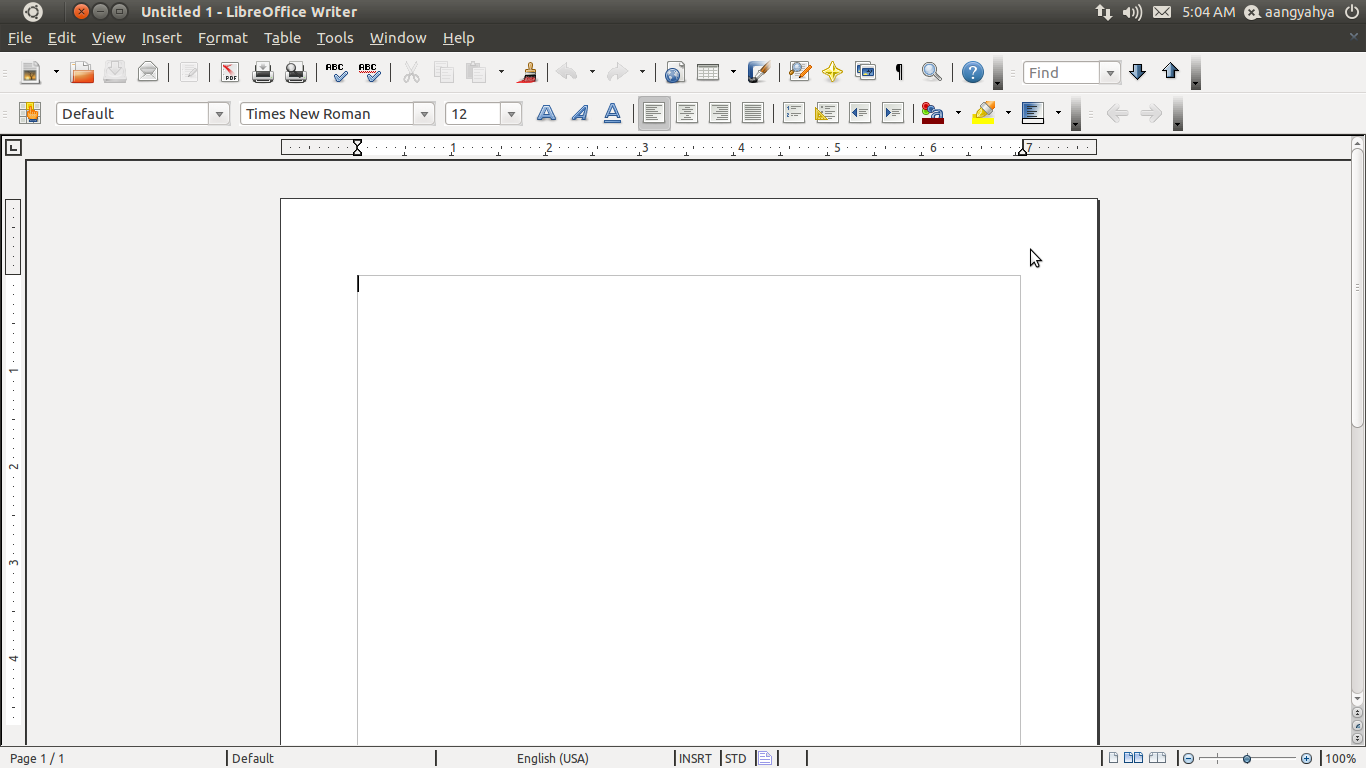The height and width of the screenshot is (768, 1366).
Task: Toggle automatic spellchecking
Action: pyautogui.click(x=368, y=72)
